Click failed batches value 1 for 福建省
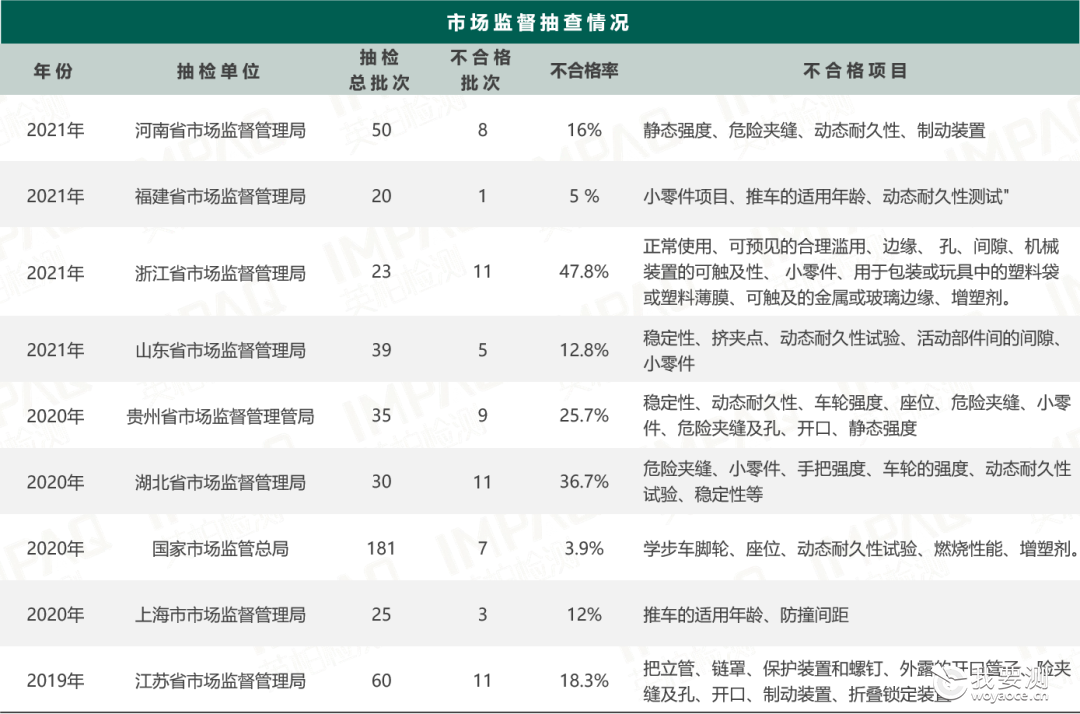 click(x=483, y=196)
